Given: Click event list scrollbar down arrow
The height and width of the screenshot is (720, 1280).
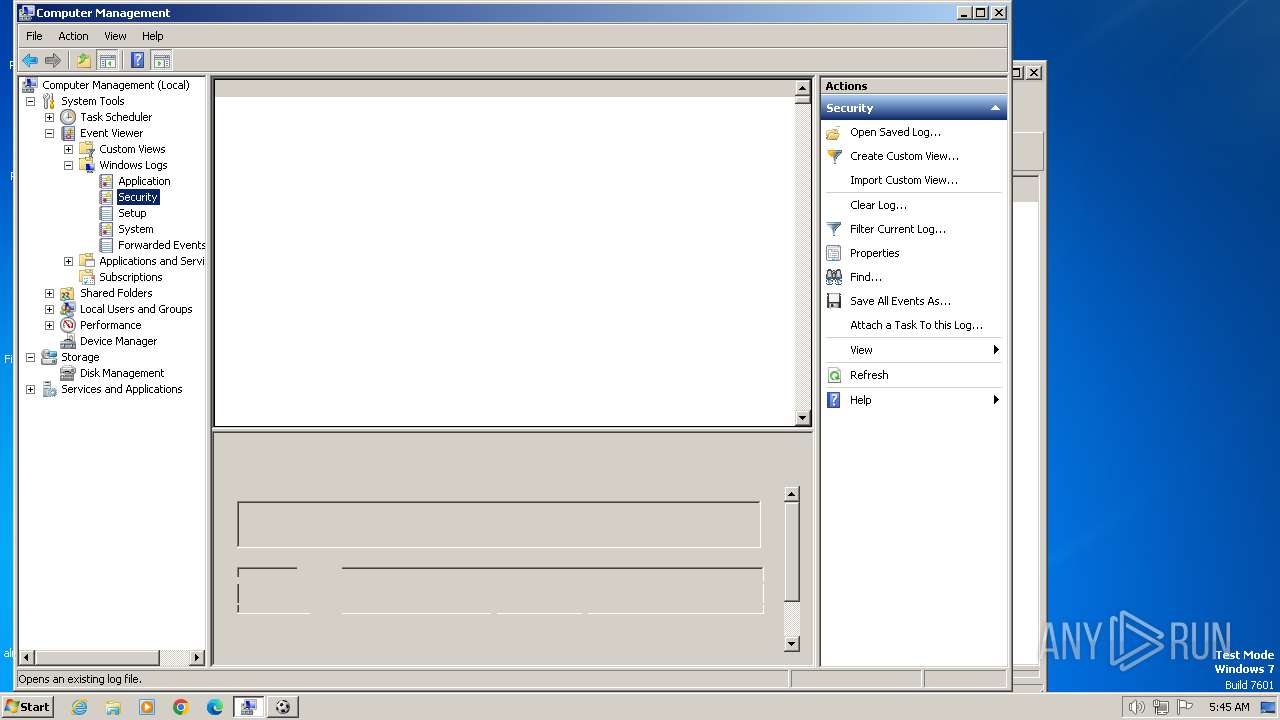Looking at the screenshot, I should click(802, 418).
